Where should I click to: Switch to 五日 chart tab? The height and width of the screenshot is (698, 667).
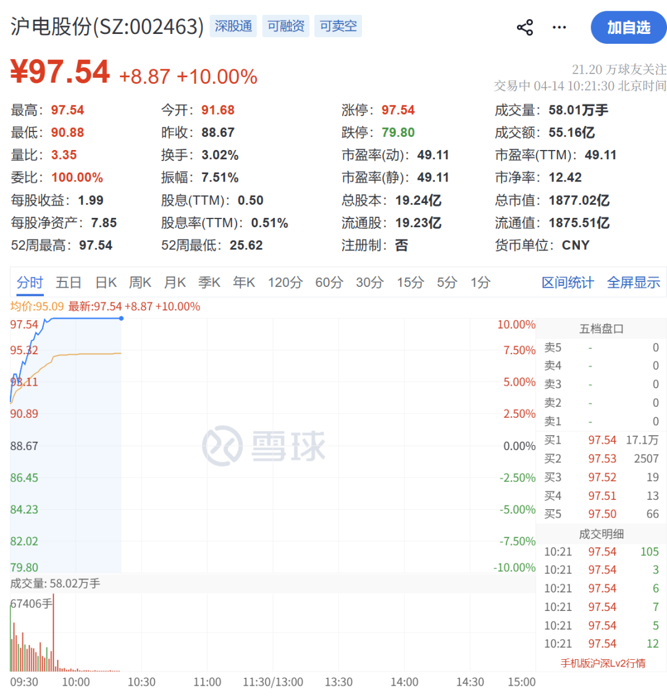click(x=68, y=283)
